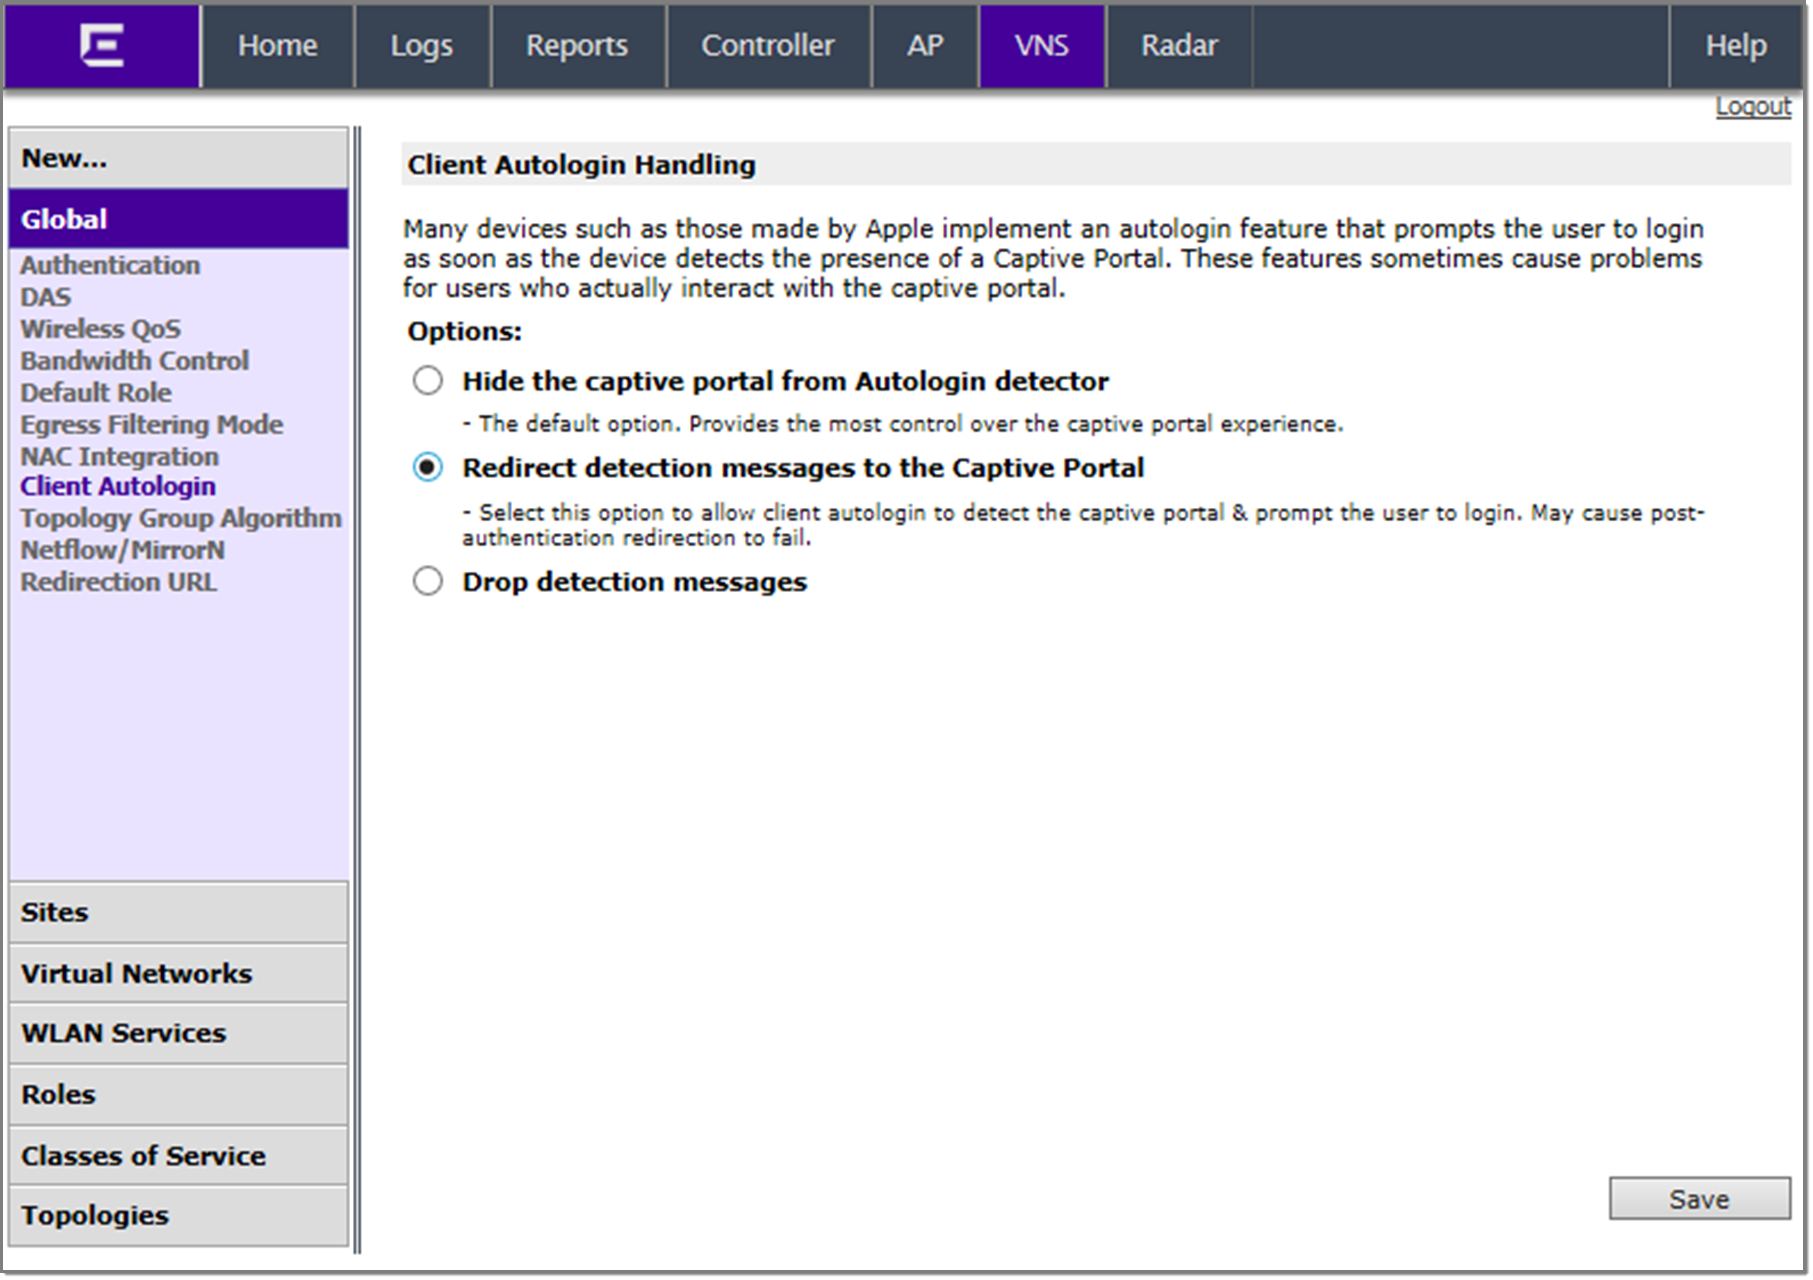Click the Extreme Networks logo icon
This screenshot has width=1813, height=1280.
102,46
